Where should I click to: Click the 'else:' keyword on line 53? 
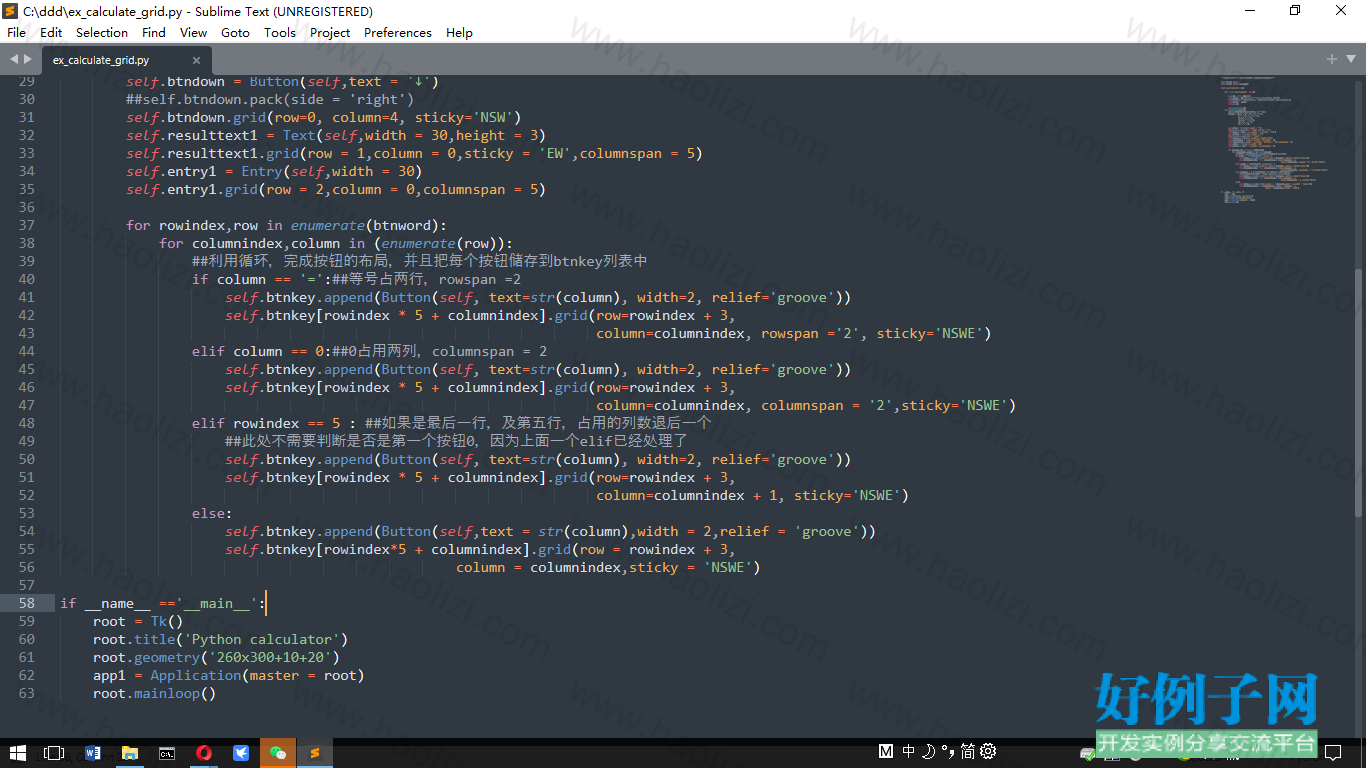(x=212, y=513)
